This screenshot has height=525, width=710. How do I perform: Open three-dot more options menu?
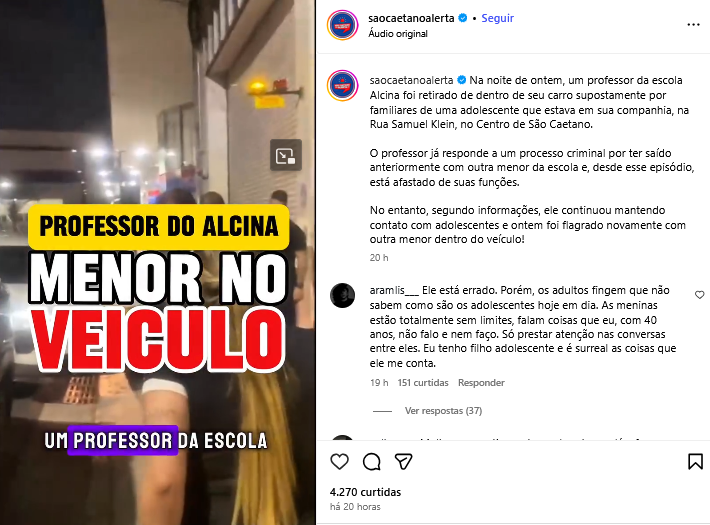(x=693, y=25)
